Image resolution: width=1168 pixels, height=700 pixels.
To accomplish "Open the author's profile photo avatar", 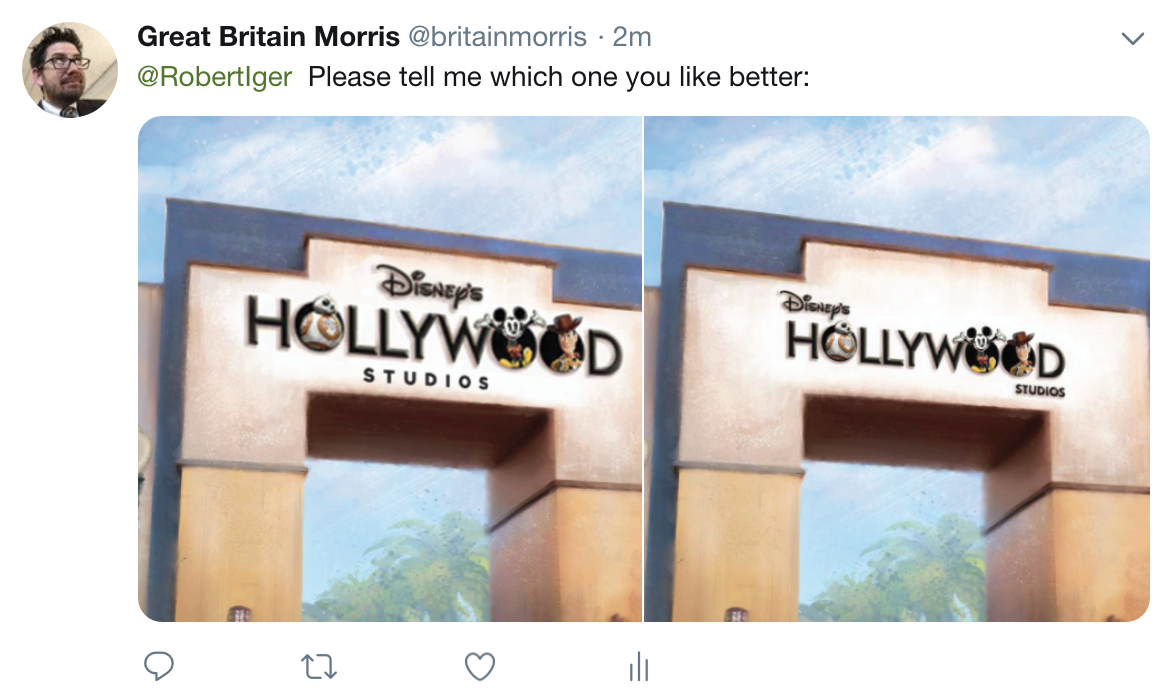I will [x=70, y=69].
